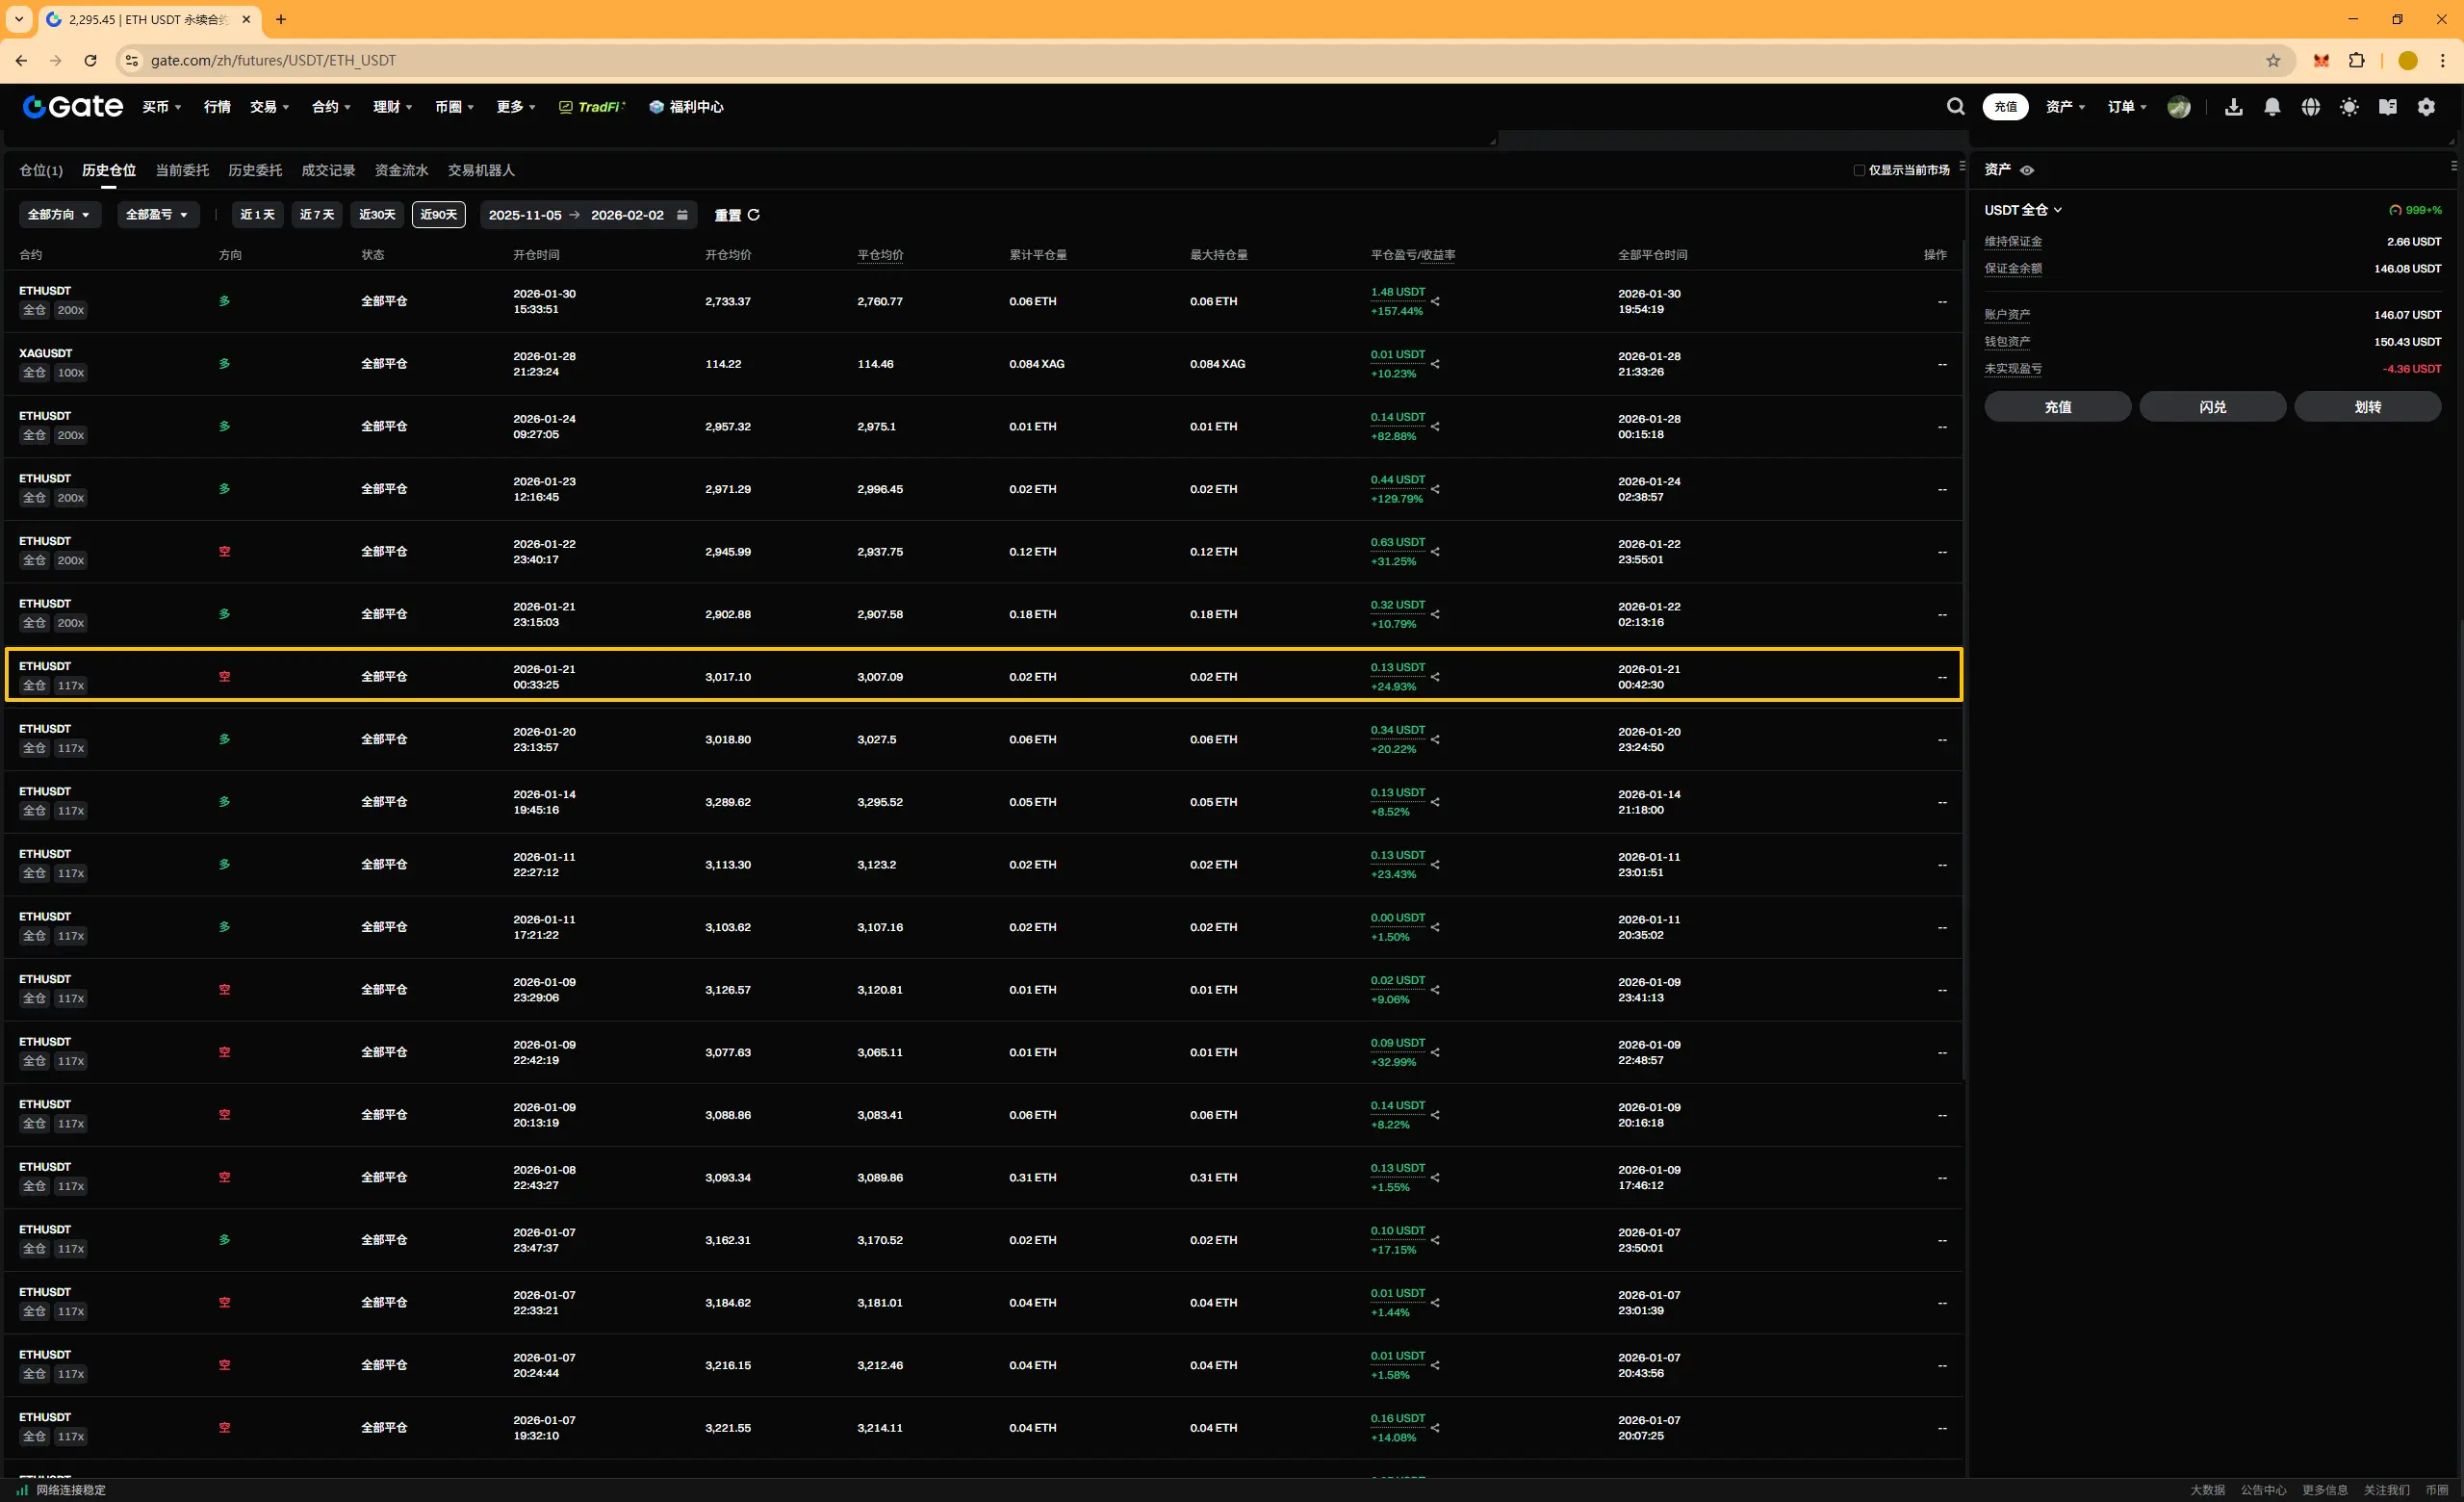Screen dimensions: 2464x1502
Task: Open the notifications bell icon
Action: point(2272,107)
